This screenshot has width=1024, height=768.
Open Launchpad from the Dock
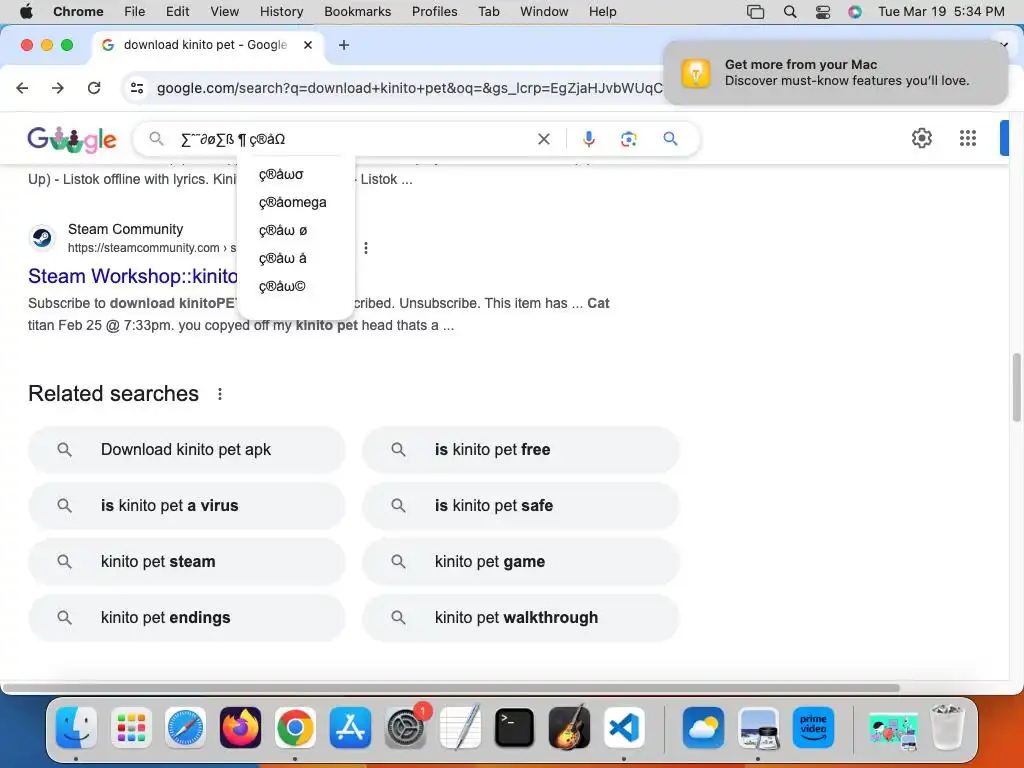point(131,728)
